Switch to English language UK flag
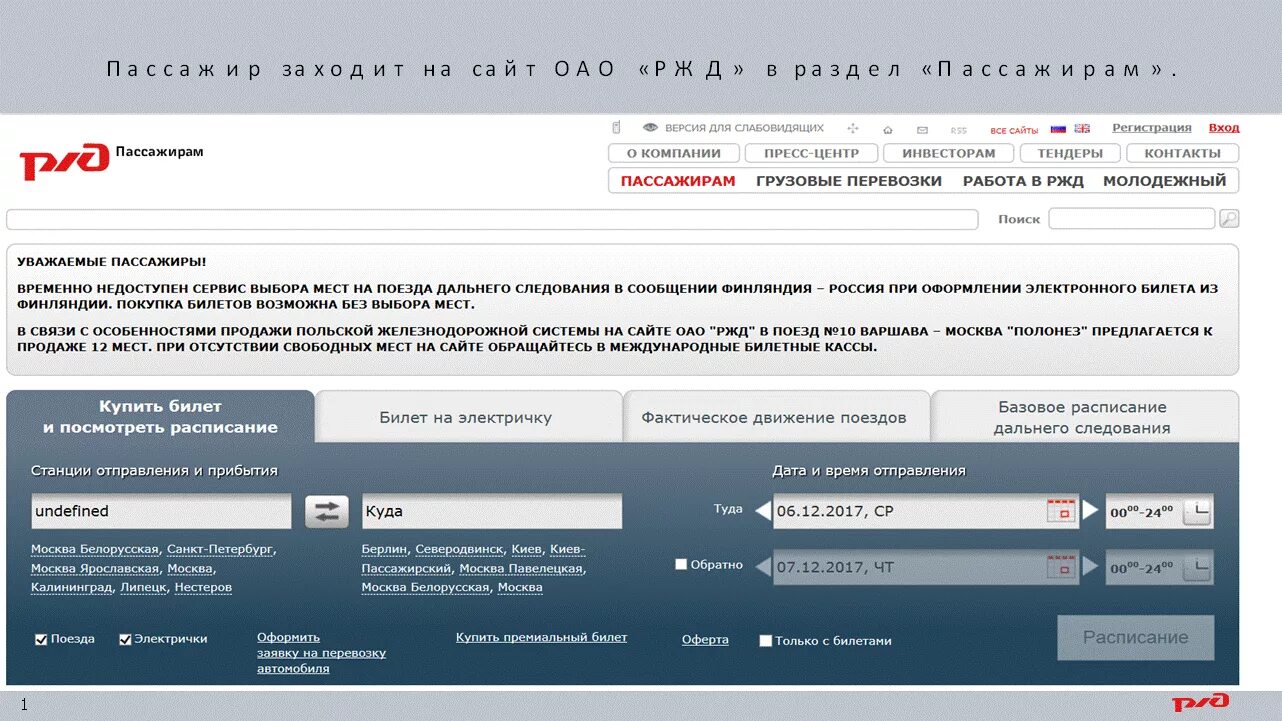This screenshot has width=1282, height=721. (1082, 129)
